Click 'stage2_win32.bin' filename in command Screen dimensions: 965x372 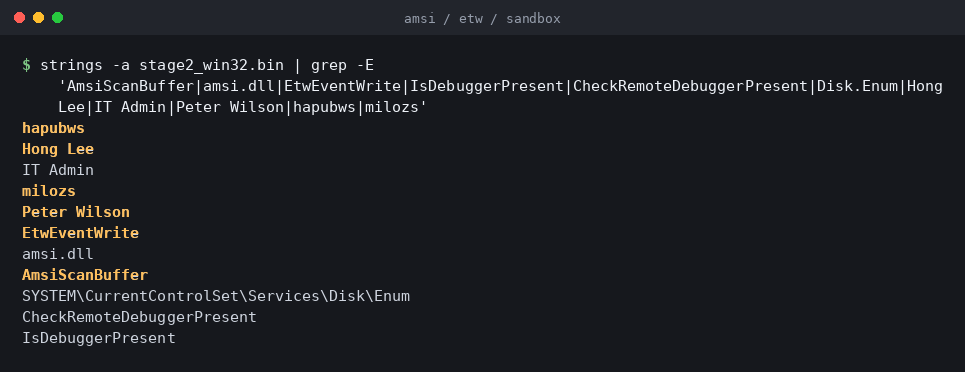coord(211,65)
